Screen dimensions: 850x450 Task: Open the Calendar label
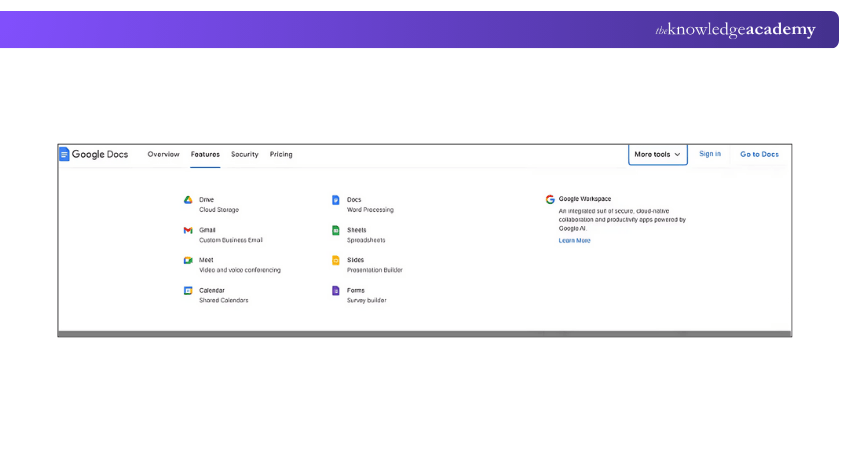[x=211, y=291]
